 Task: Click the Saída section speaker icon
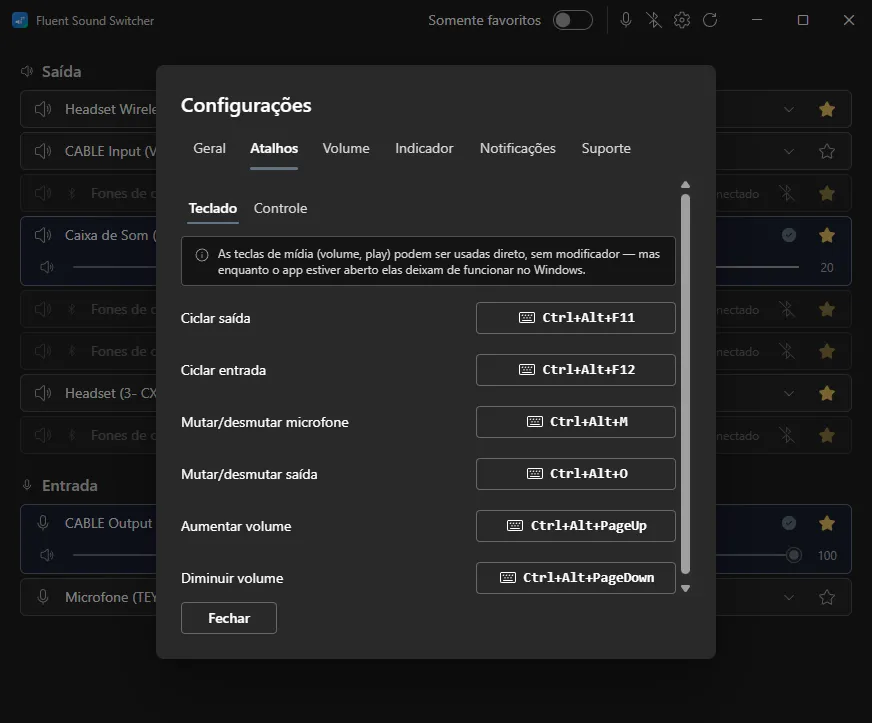[27, 71]
